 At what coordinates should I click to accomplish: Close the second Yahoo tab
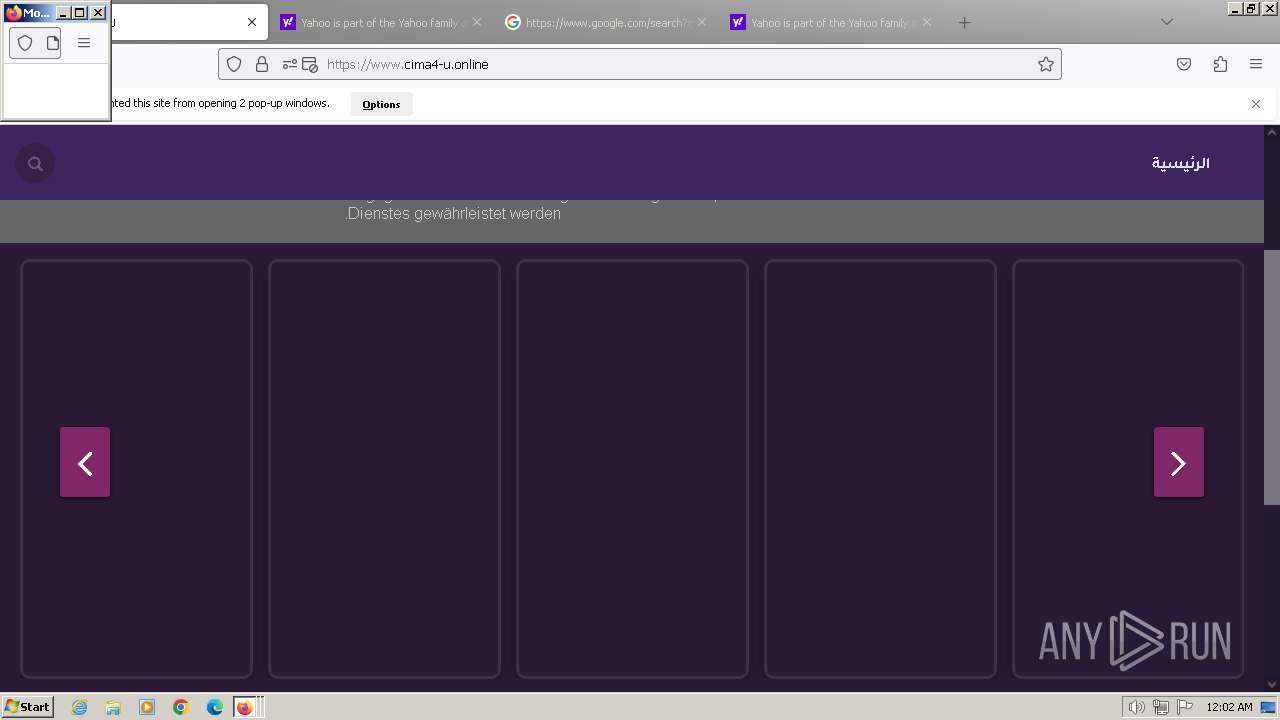pyautogui.click(x=927, y=22)
